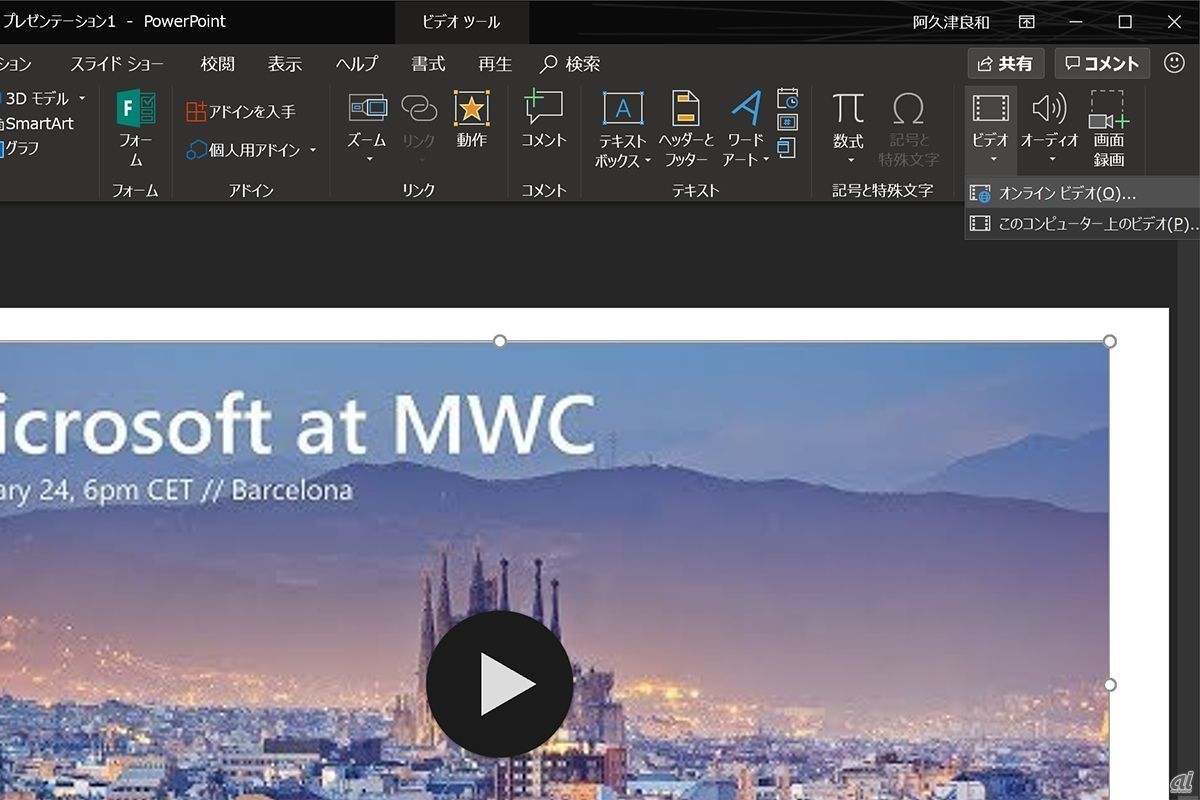Play the video on the slide
This screenshot has height=800, width=1200.
click(x=499, y=684)
